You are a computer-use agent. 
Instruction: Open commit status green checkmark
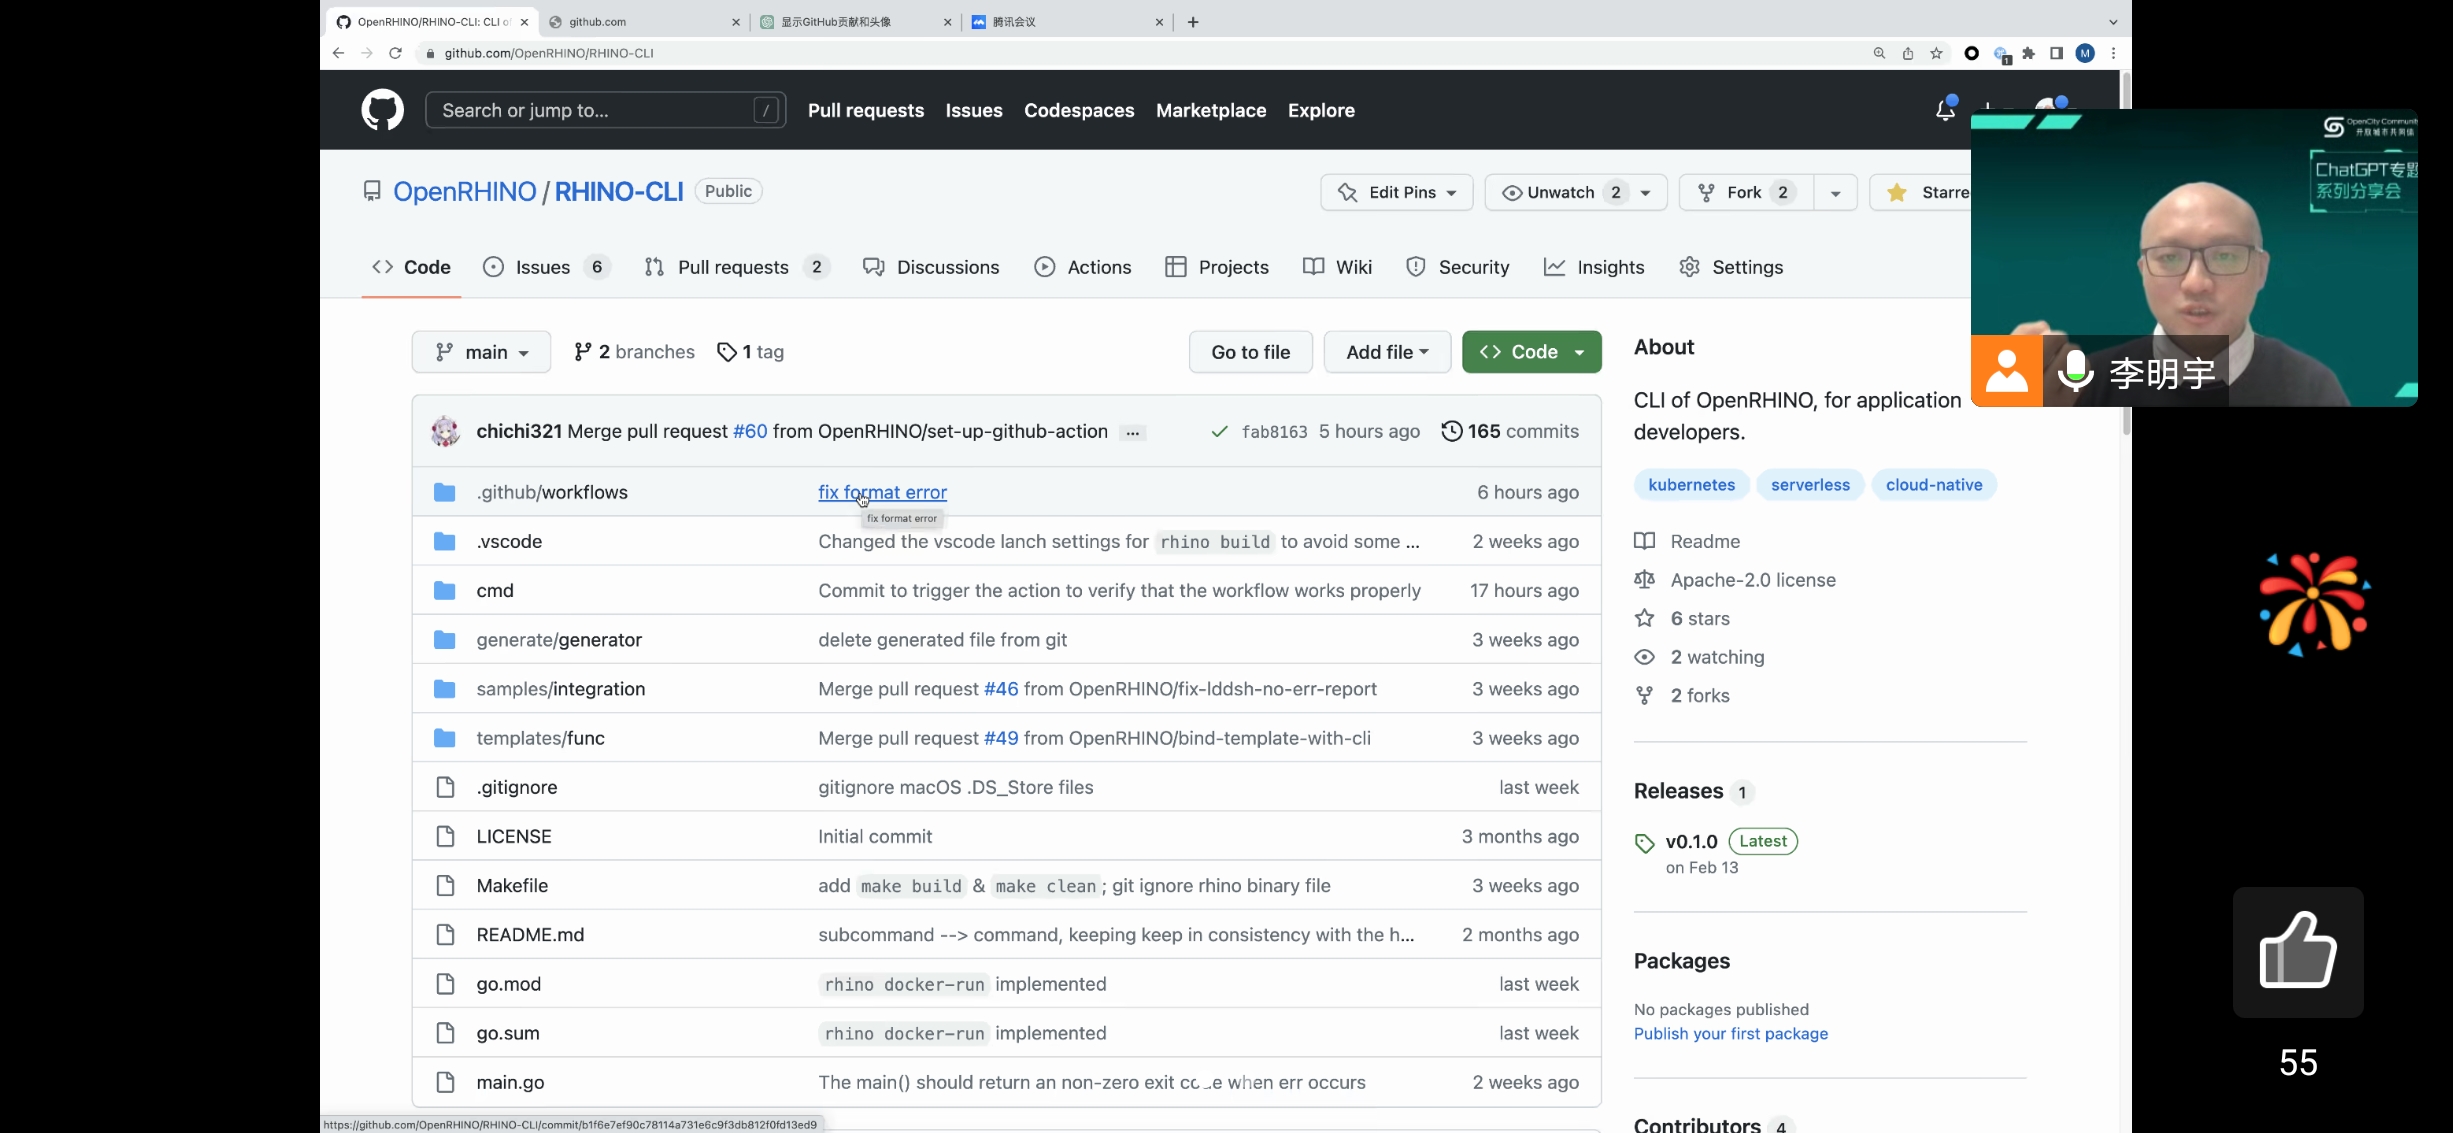tap(1220, 431)
